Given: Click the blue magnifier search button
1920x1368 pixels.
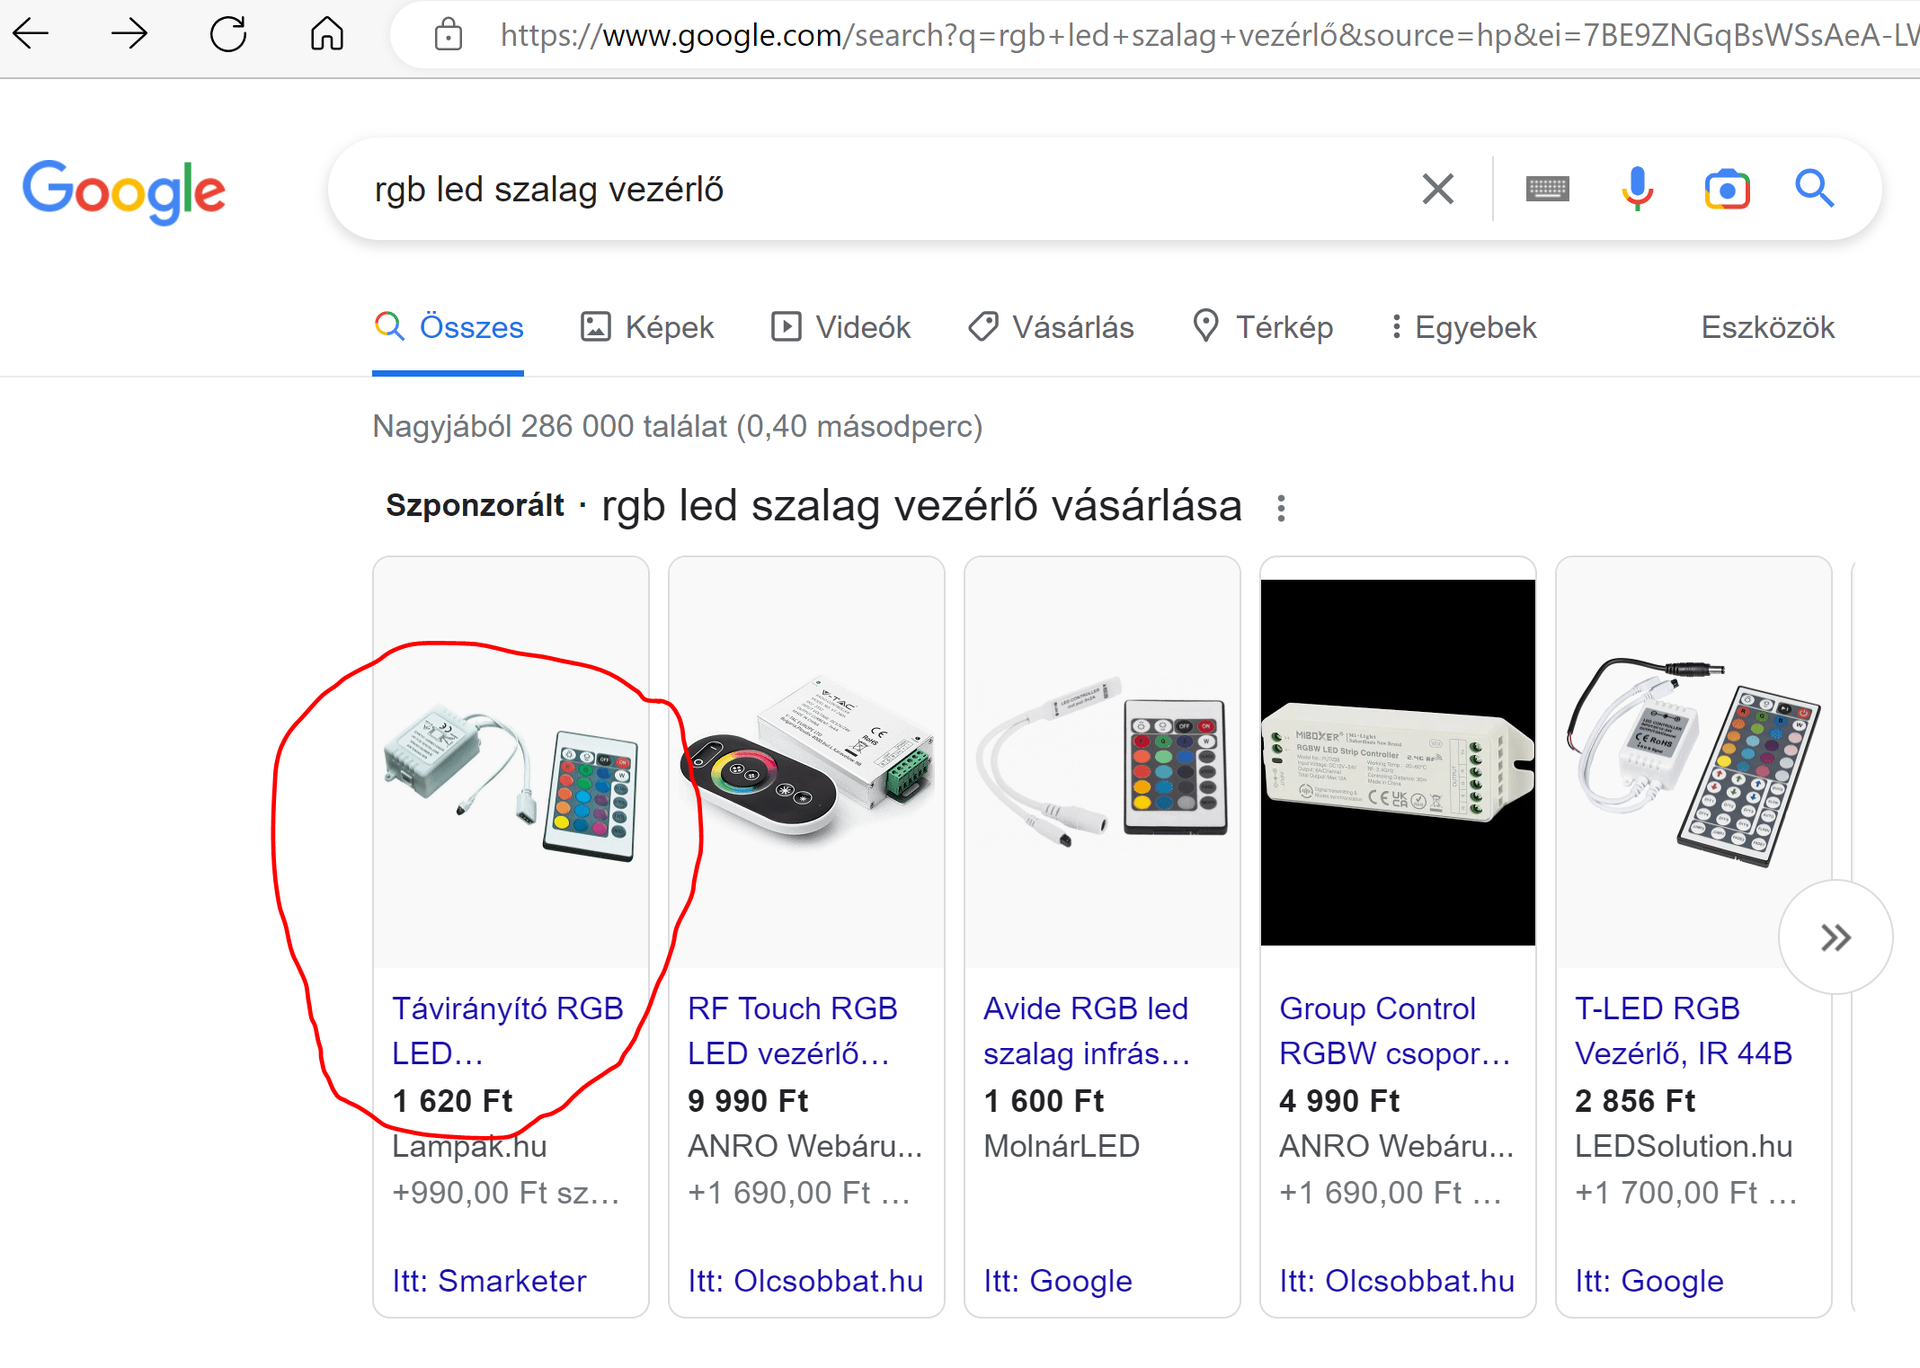Looking at the screenshot, I should pyautogui.click(x=1814, y=189).
